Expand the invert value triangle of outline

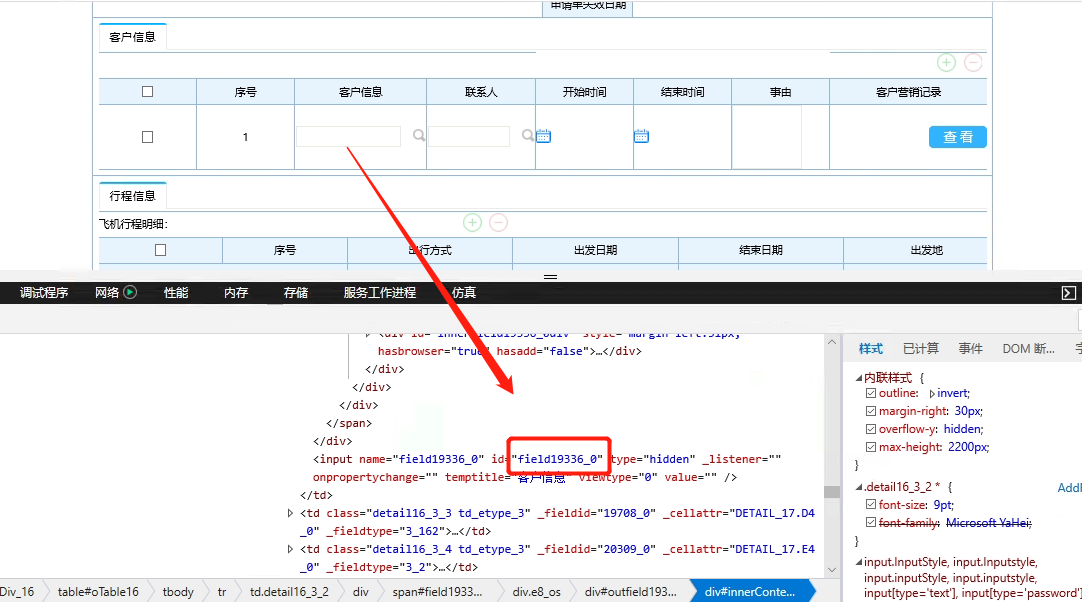pyautogui.click(x=932, y=394)
